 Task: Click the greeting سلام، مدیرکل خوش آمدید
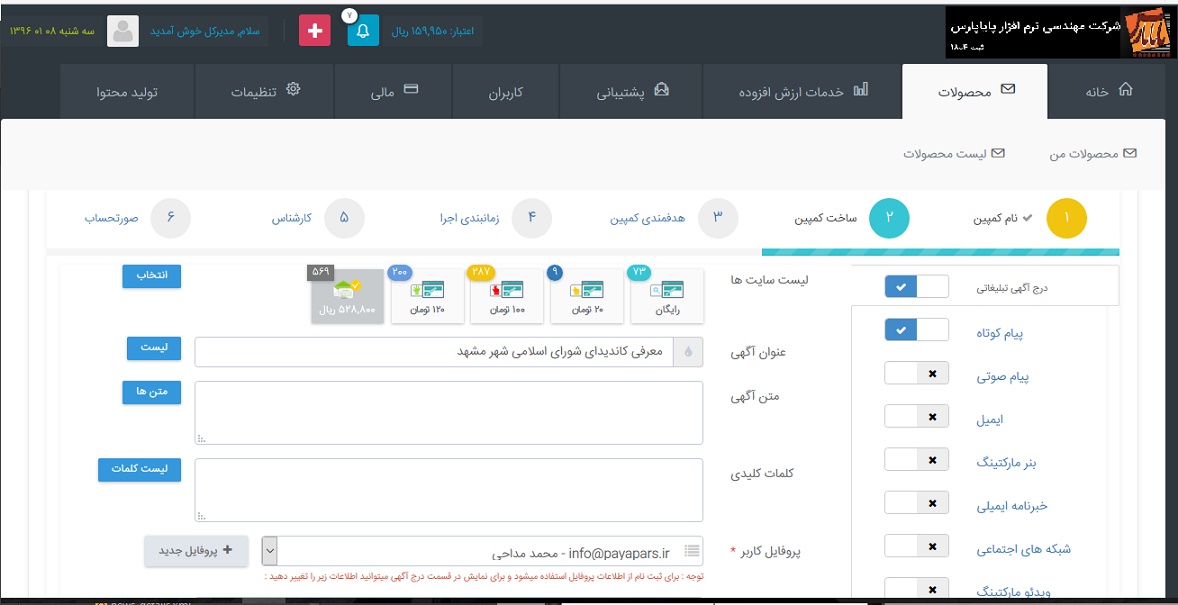click(x=204, y=32)
